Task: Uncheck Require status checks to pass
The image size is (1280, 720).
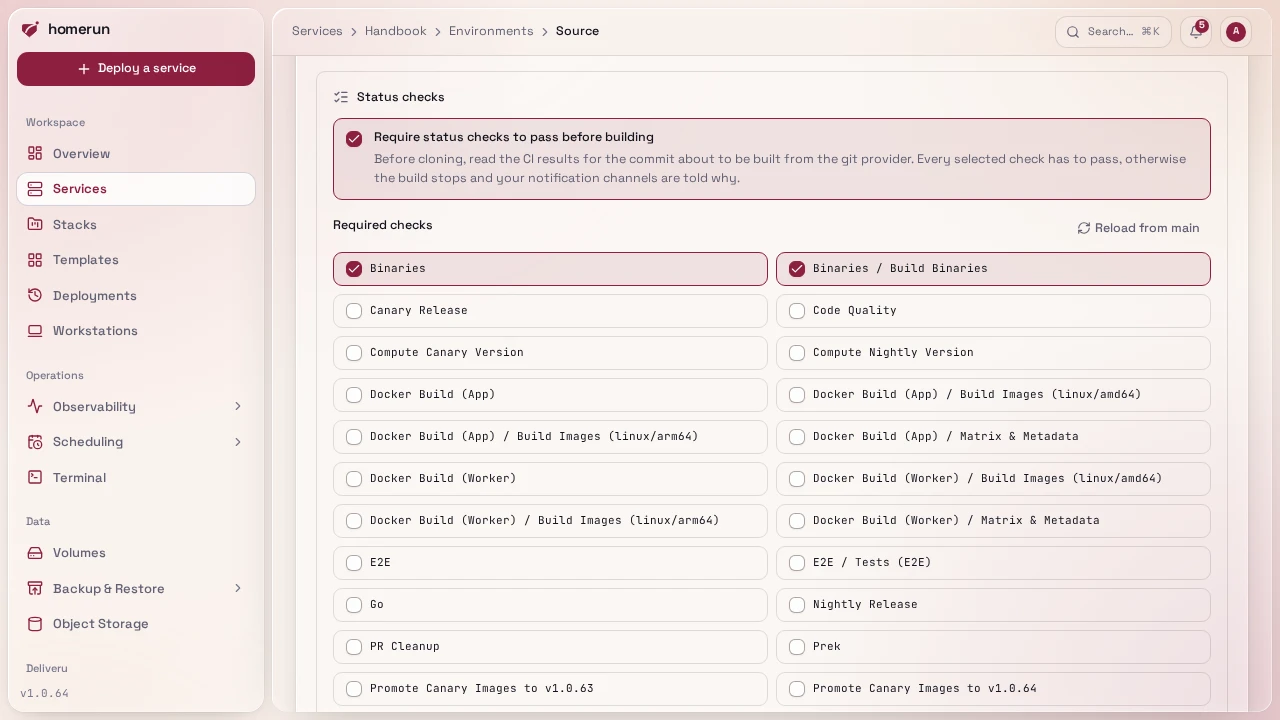Action: [354, 139]
